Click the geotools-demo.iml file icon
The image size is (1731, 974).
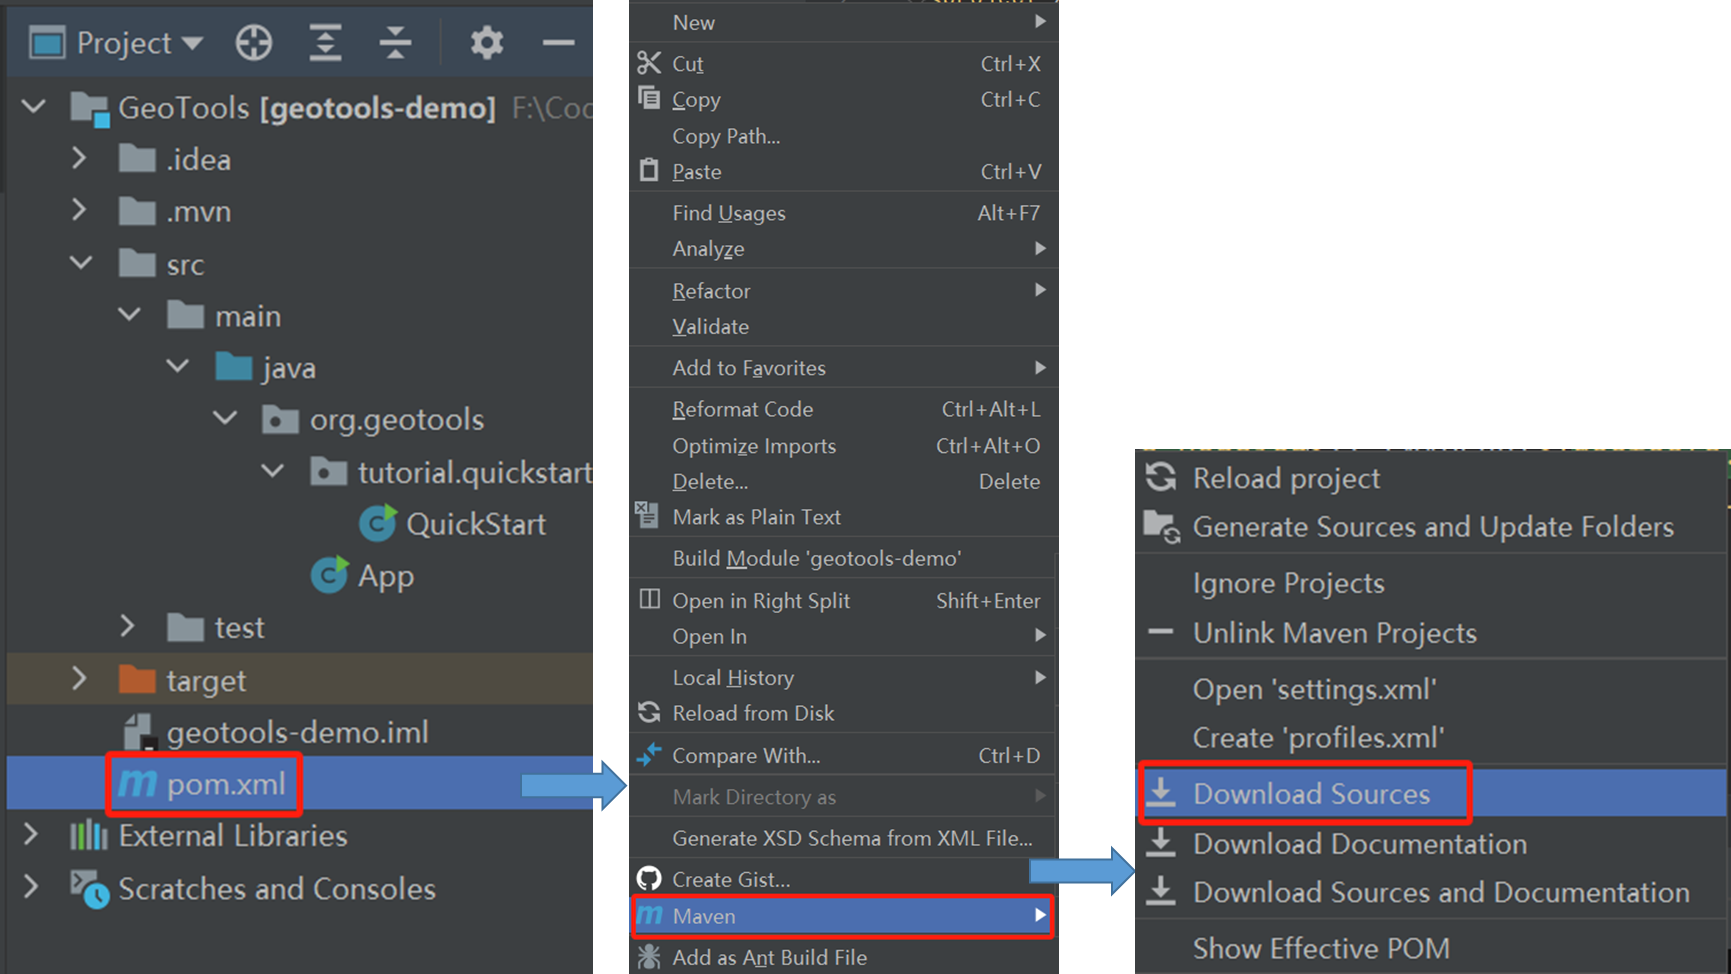tap(138, 732)
